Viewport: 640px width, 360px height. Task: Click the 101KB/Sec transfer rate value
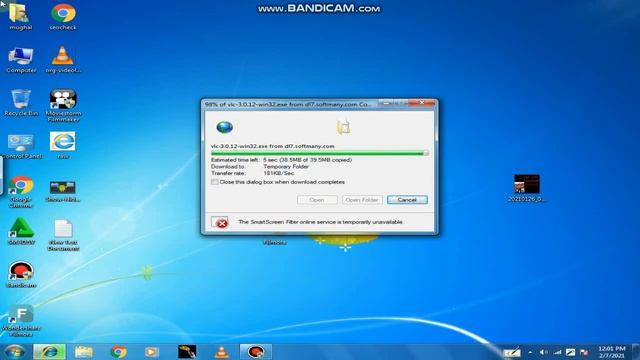click(x=279, y=173)
